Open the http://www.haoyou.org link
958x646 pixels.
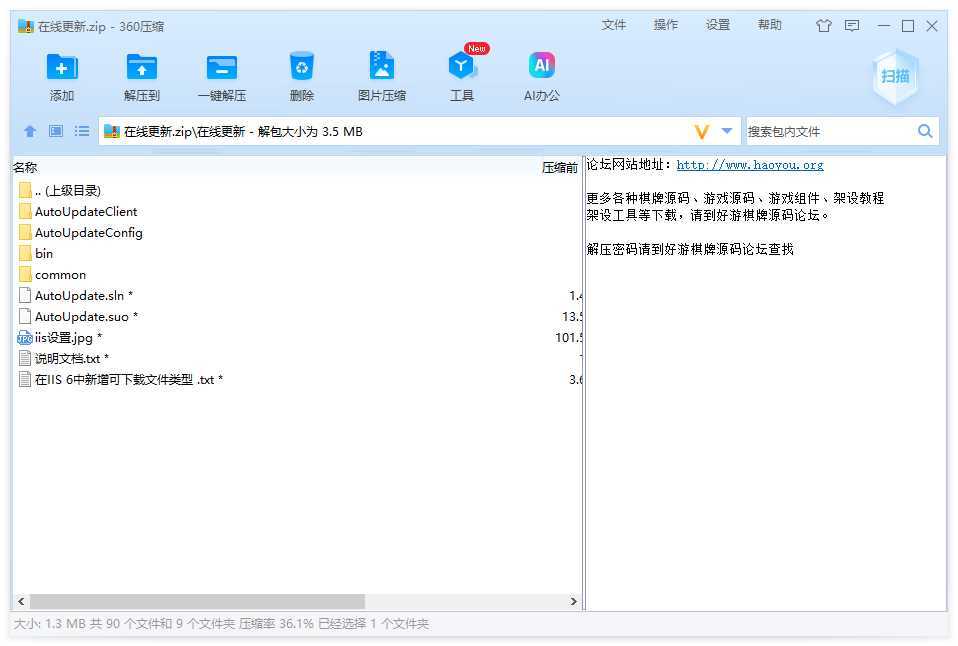[750, 165]
